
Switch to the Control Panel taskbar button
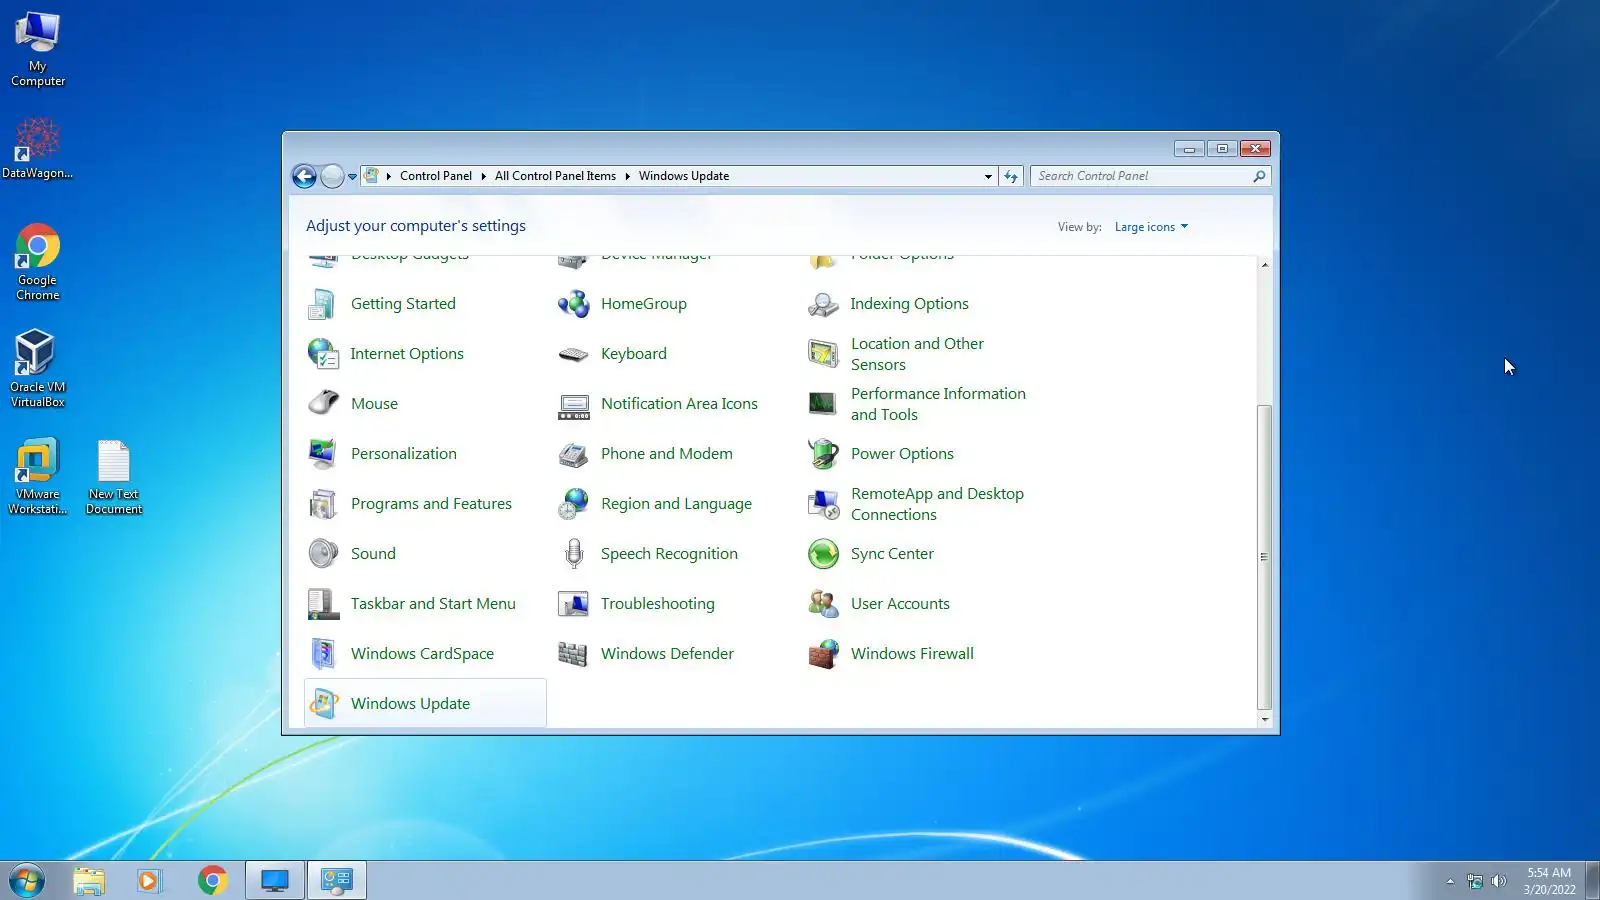click(336, 881)
